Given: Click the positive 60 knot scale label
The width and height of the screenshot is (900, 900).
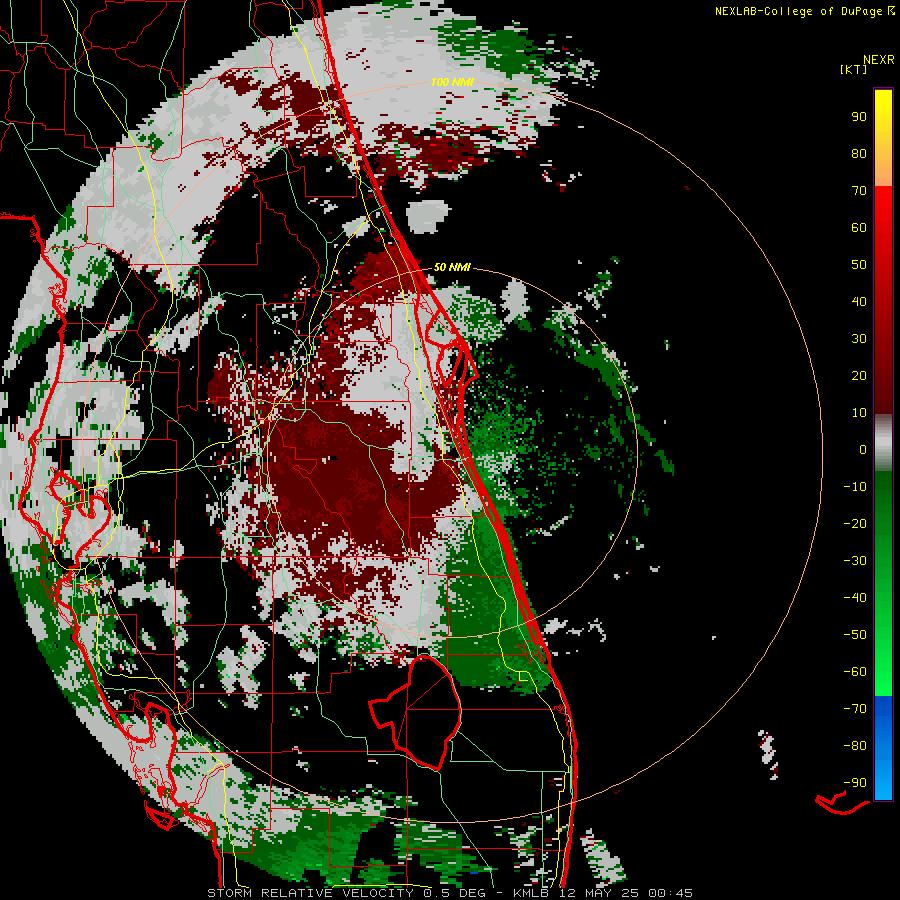Looking at the screenshot, I should [859, 228].
